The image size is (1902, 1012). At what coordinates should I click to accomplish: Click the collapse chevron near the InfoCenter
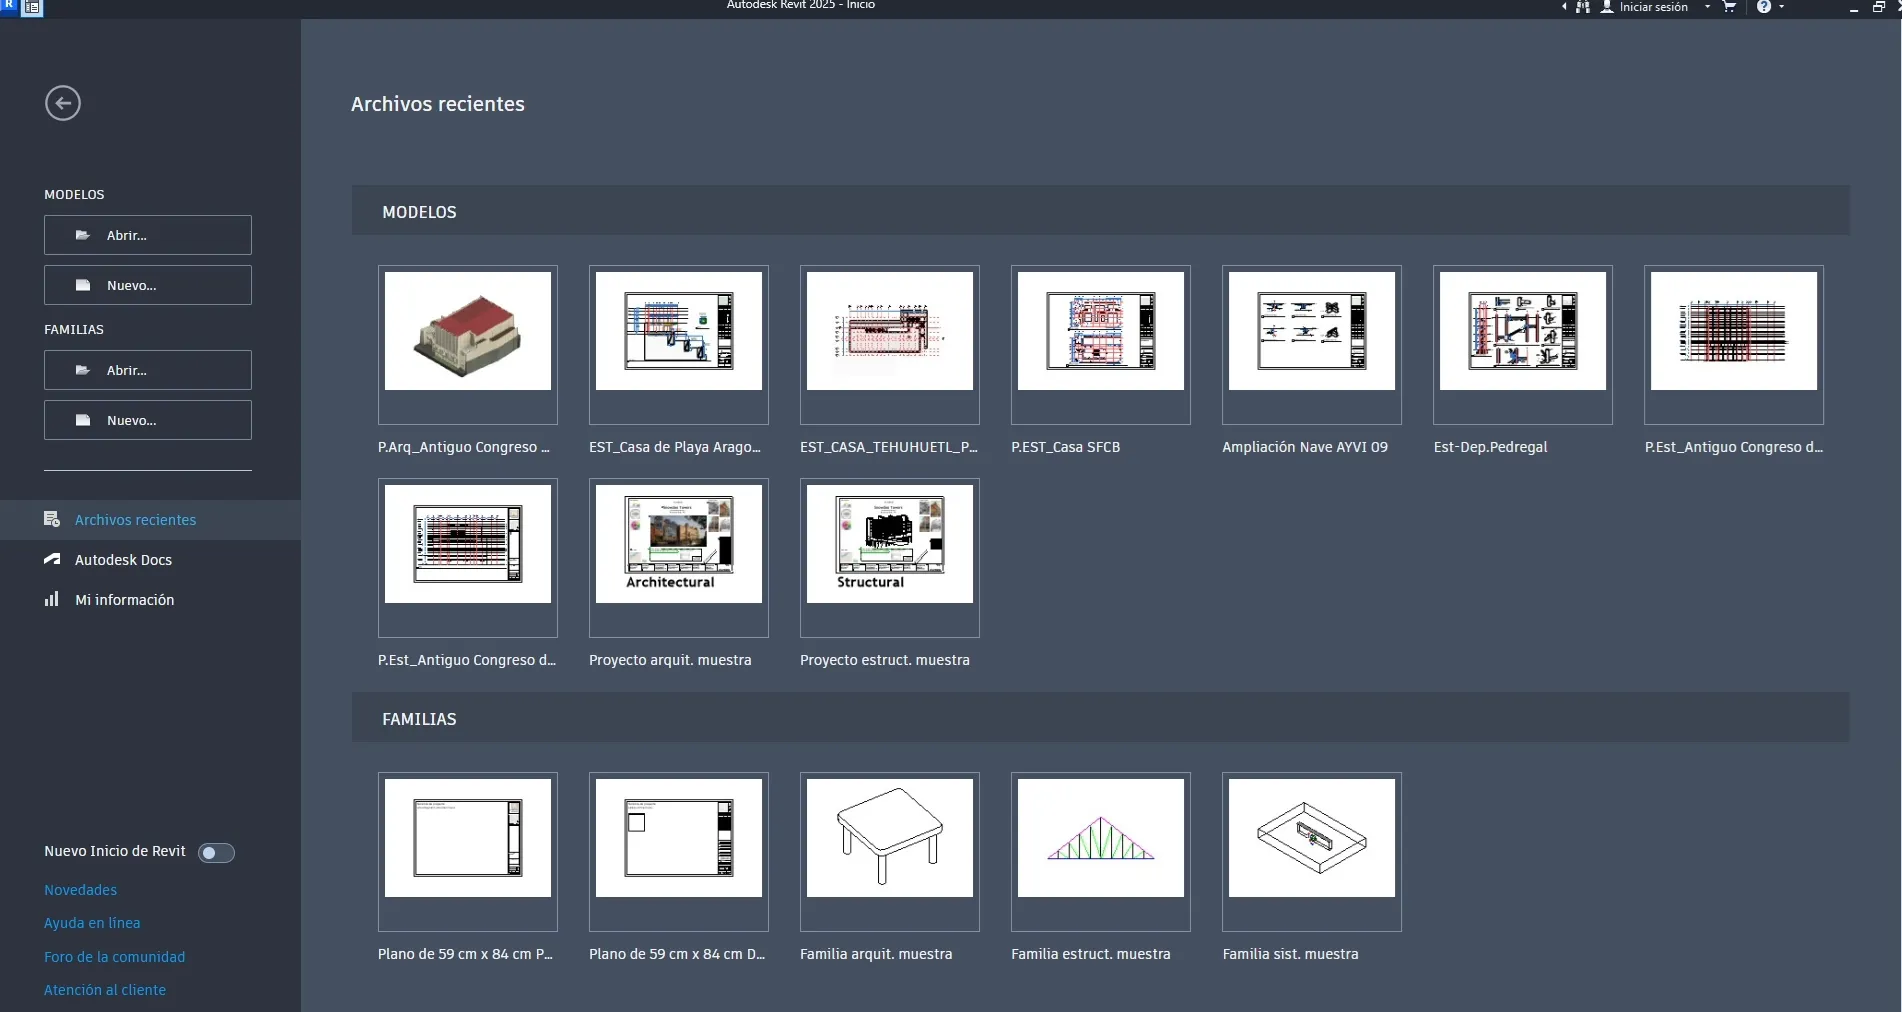pyautogui.click(x=1563, y=7)
